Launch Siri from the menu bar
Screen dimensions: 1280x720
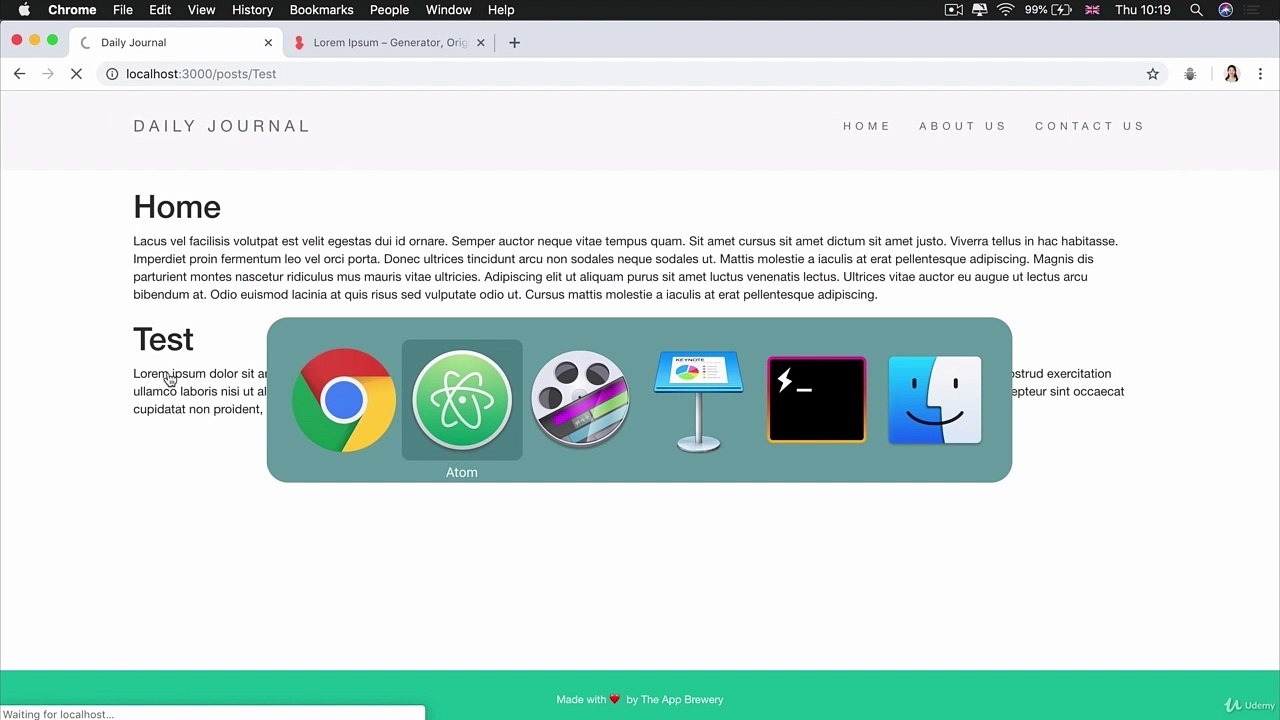[1226, 10]
